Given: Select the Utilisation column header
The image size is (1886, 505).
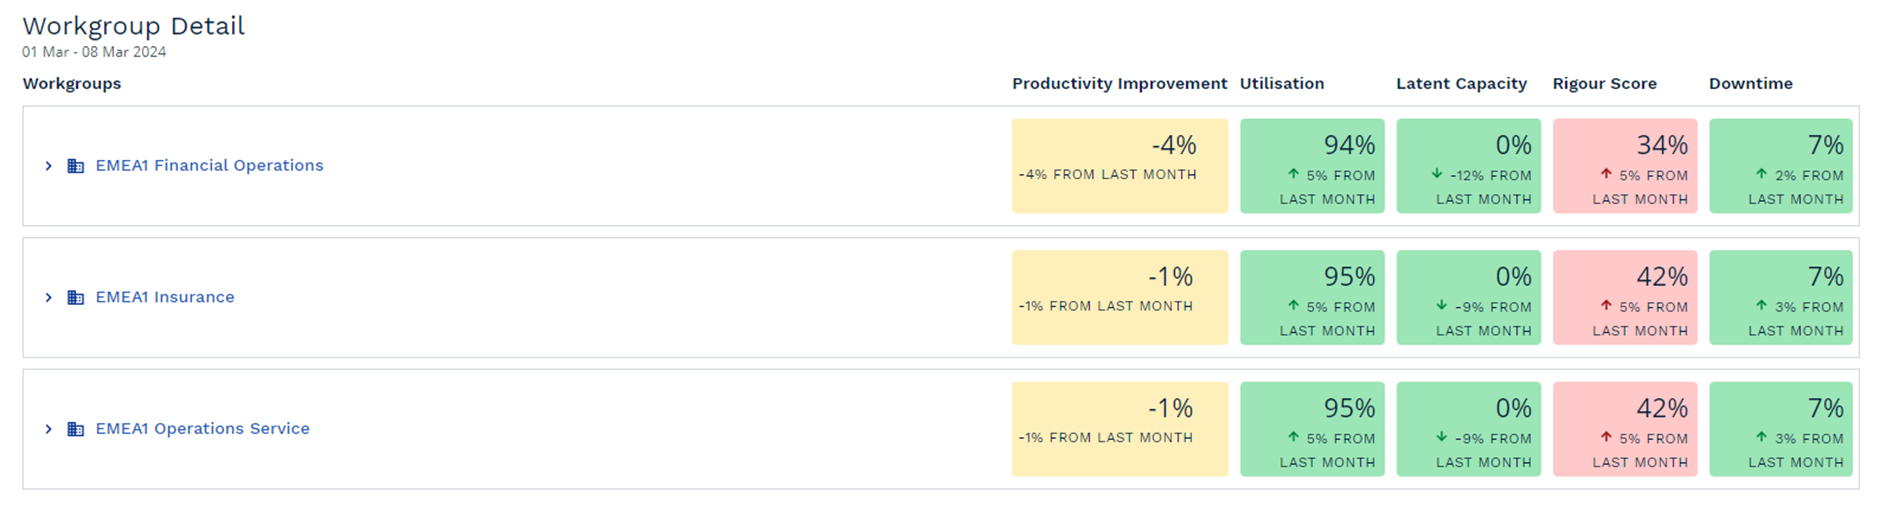Looking at the screenshot, I should tap(1282, 84).
